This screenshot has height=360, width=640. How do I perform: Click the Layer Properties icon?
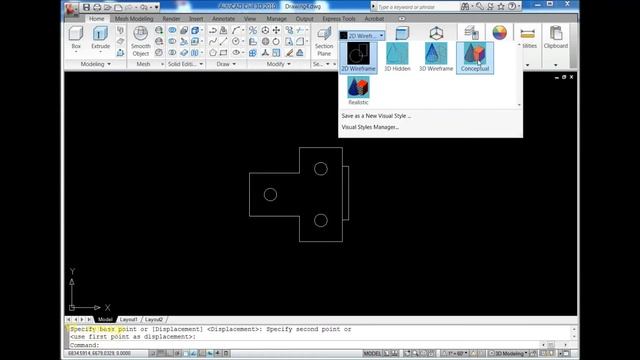coord(471,33)
